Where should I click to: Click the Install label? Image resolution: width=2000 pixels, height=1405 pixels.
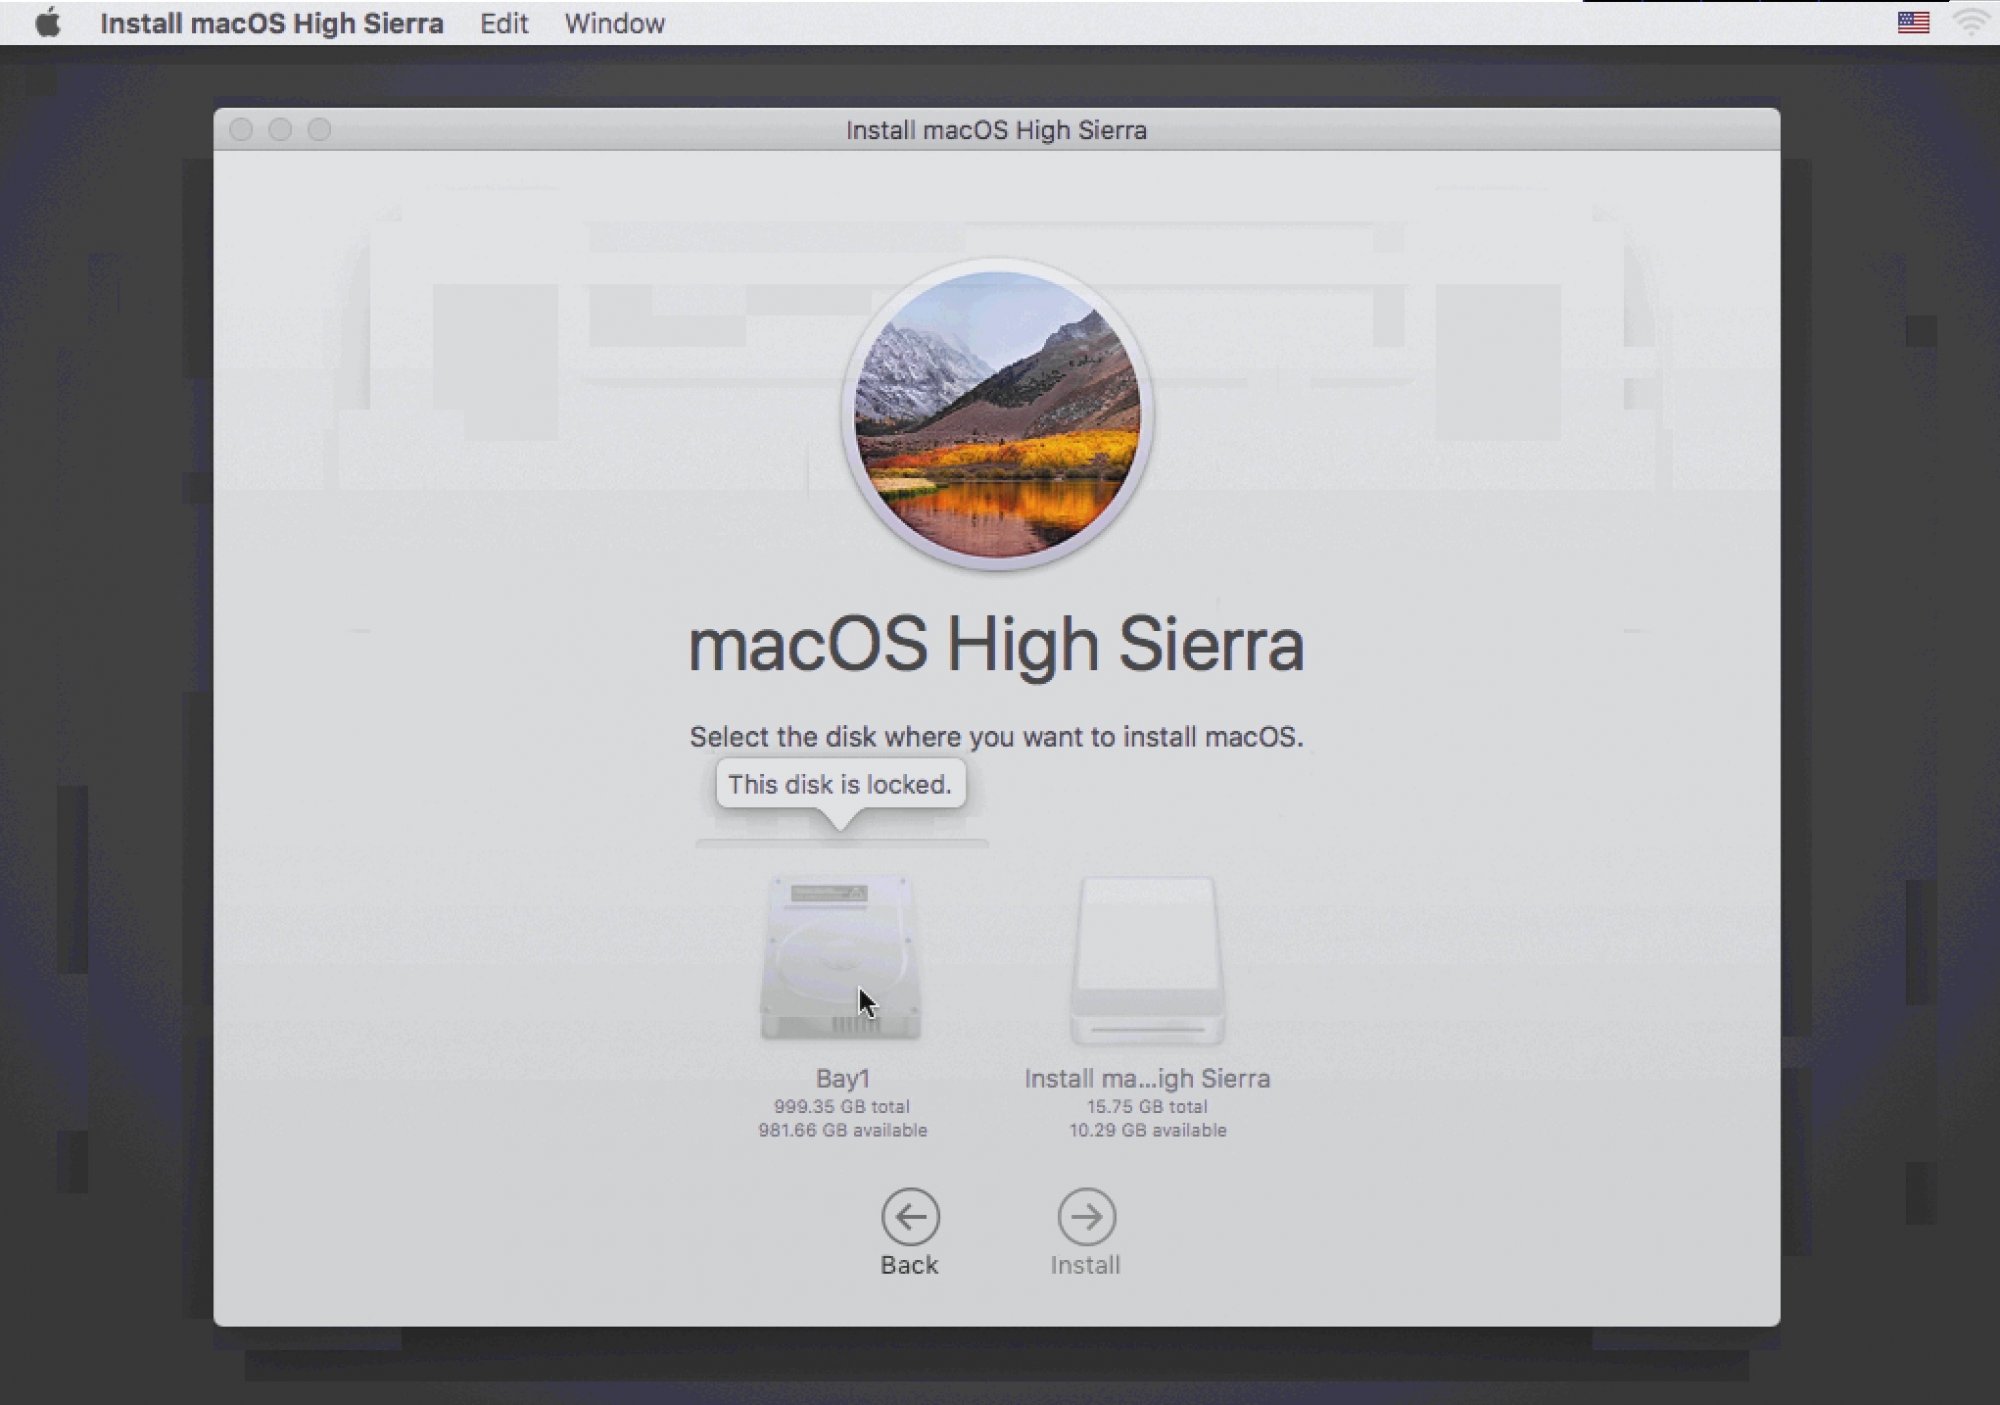pyautogui.click(x=1085, y=1265)
